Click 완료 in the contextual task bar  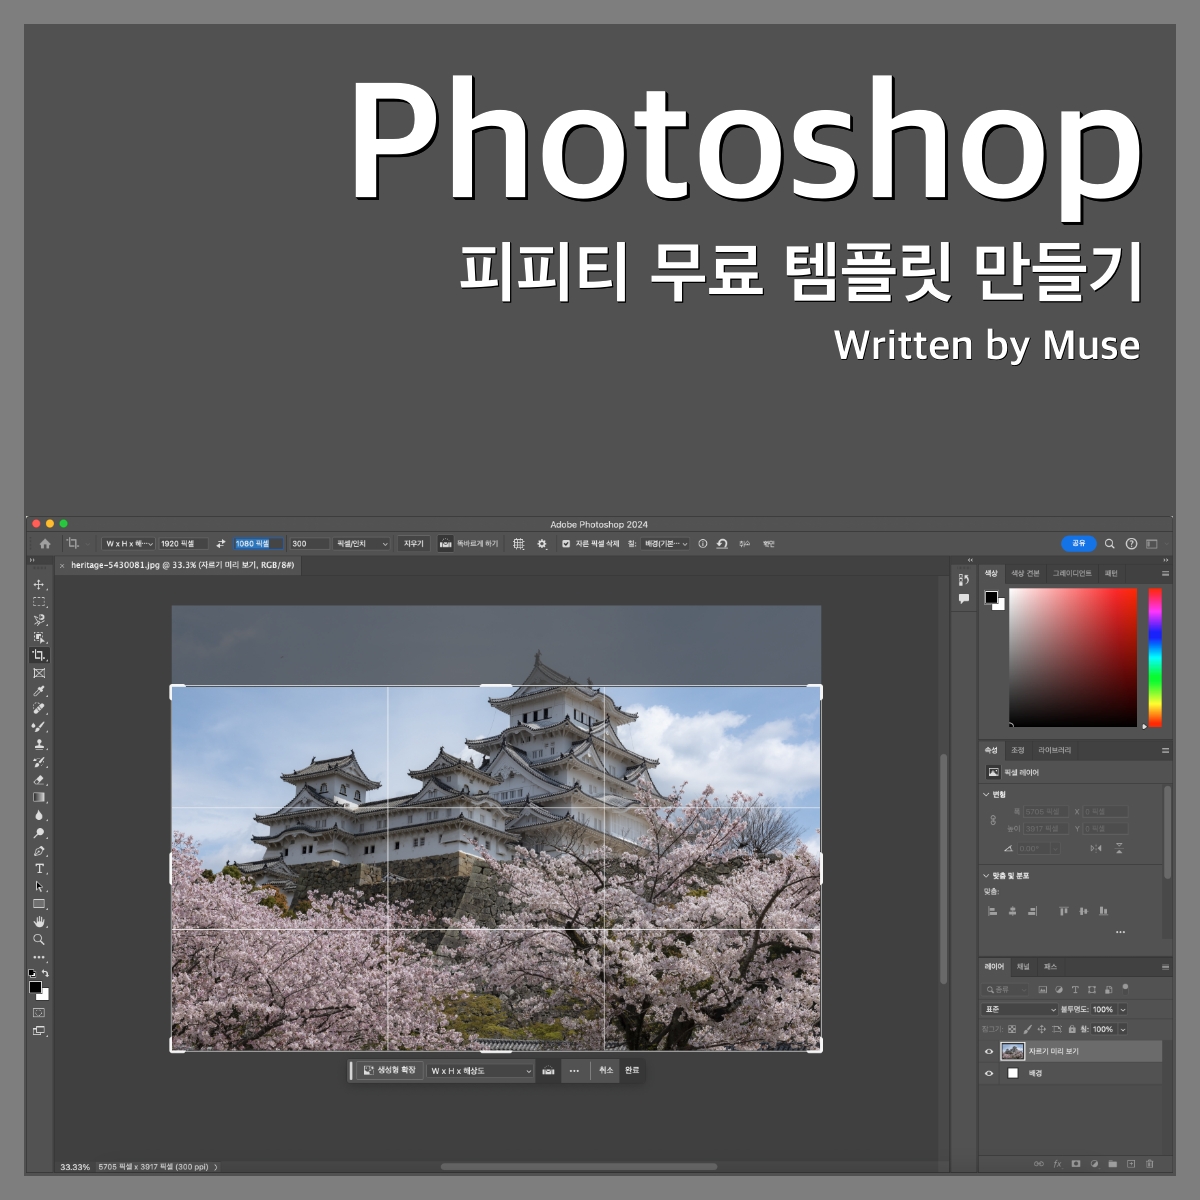coord(632,1071)
